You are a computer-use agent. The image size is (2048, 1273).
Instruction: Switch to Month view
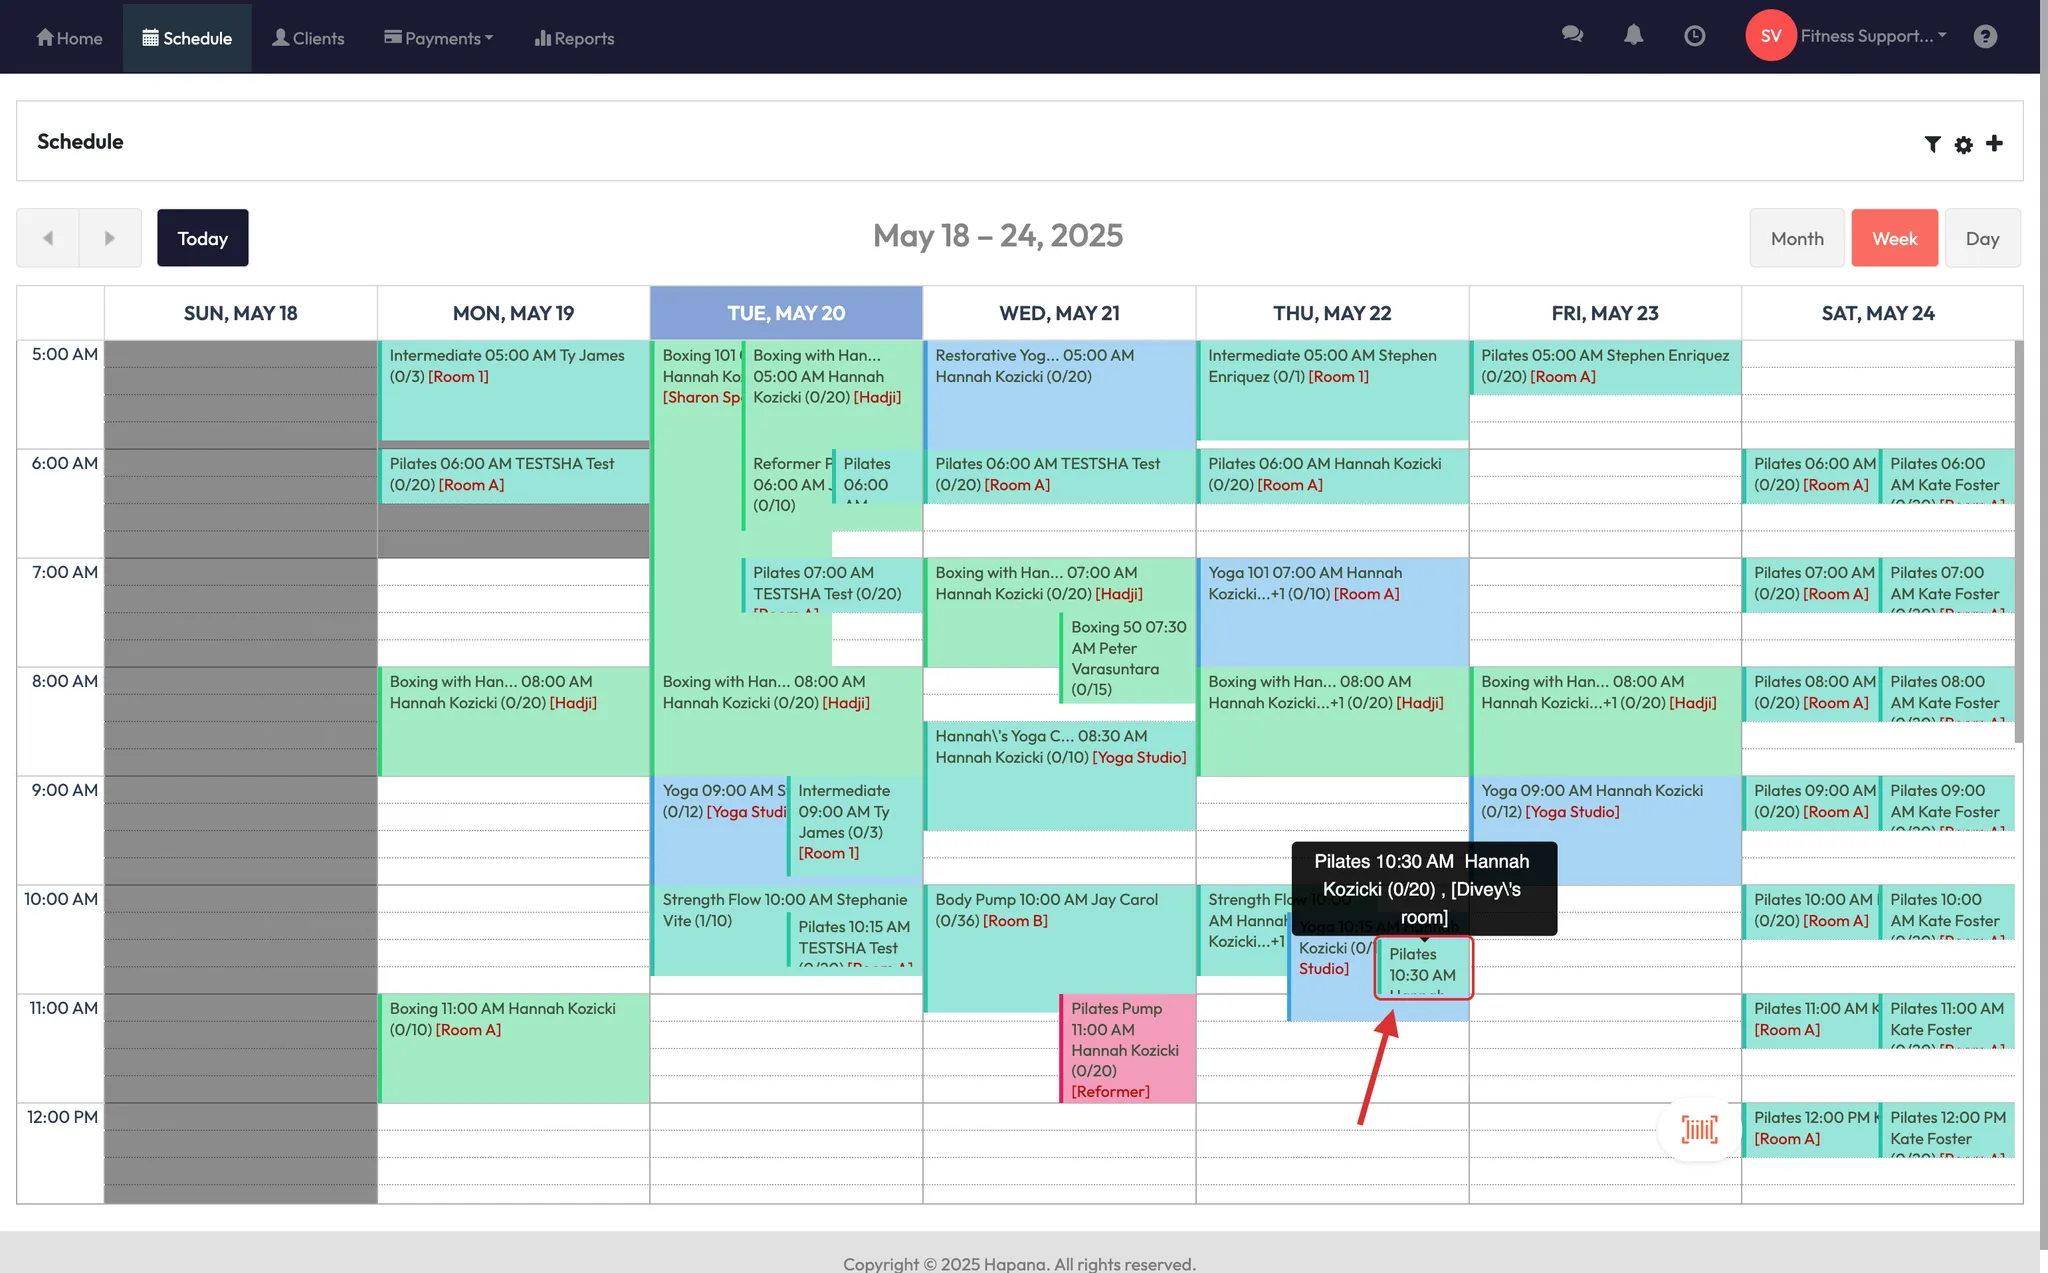coord(1796,238)
